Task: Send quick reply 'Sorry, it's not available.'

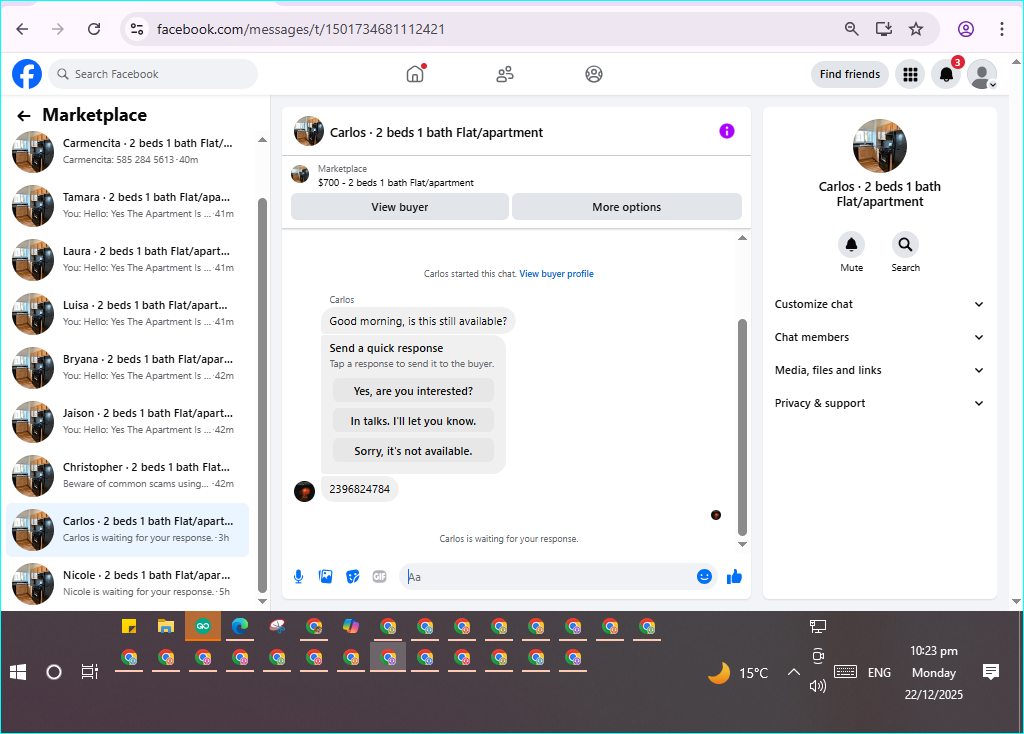Action: pyautogui.click(x=413, y=451)
